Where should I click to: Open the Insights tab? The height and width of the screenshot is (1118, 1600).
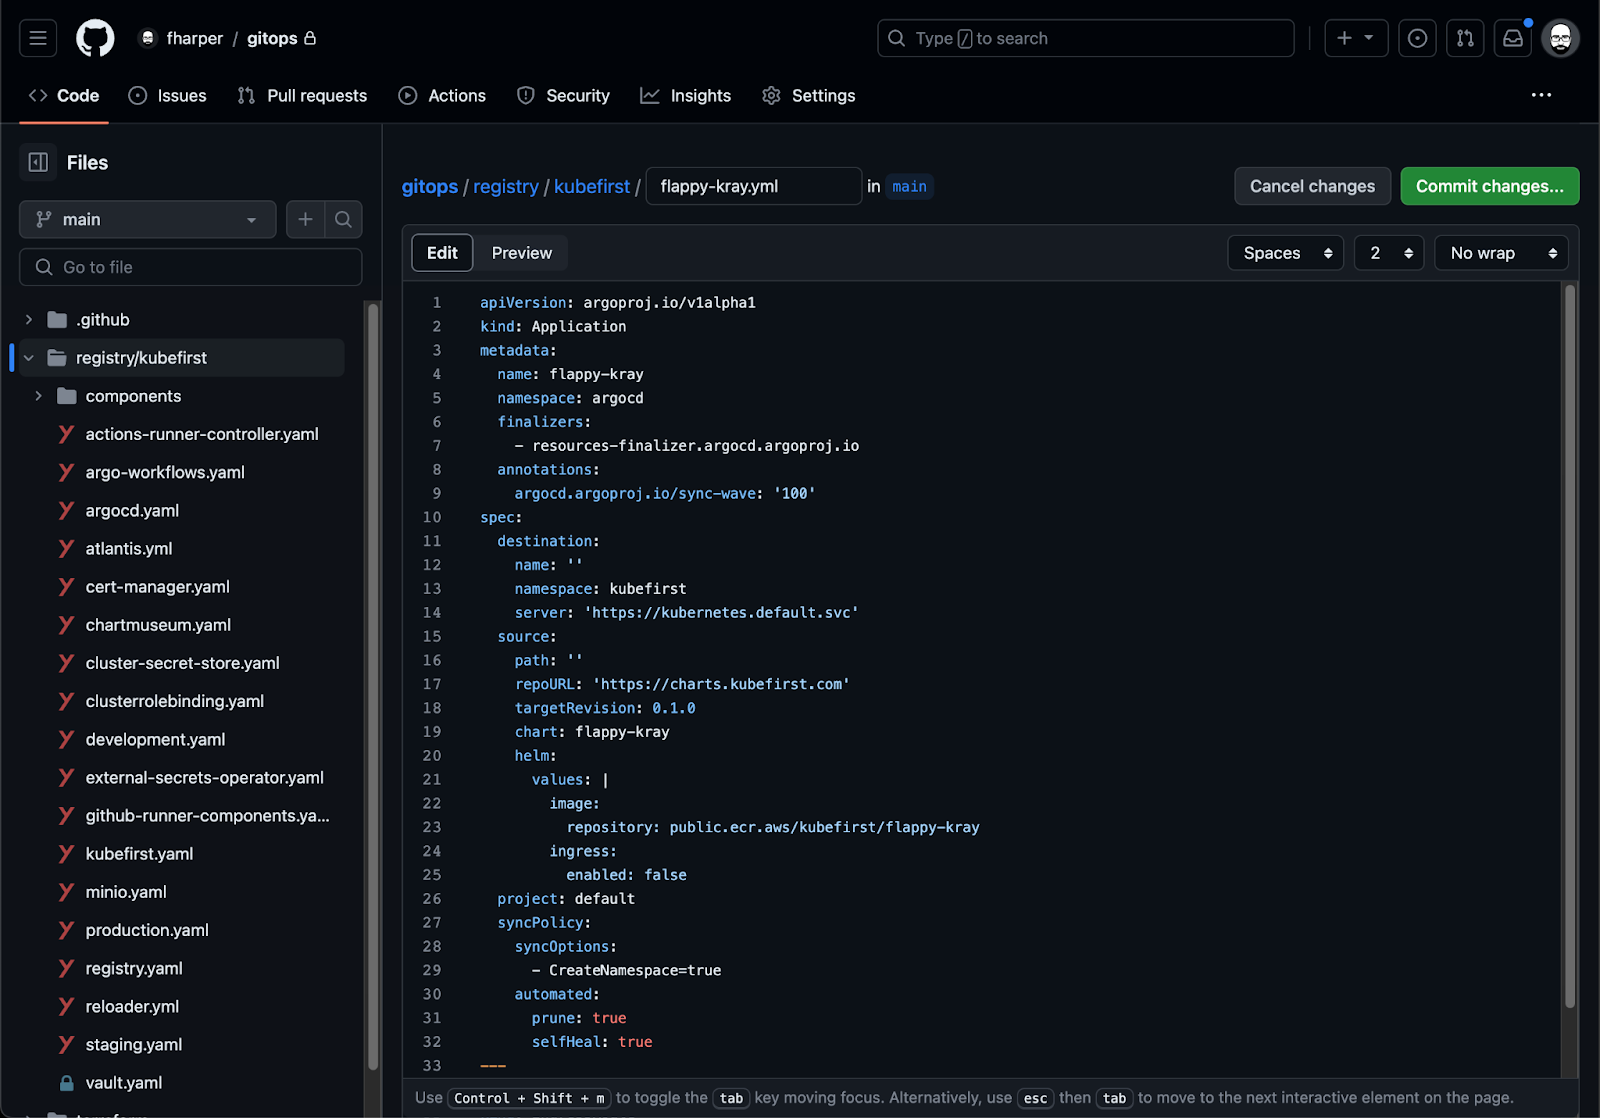coord(686,95)
